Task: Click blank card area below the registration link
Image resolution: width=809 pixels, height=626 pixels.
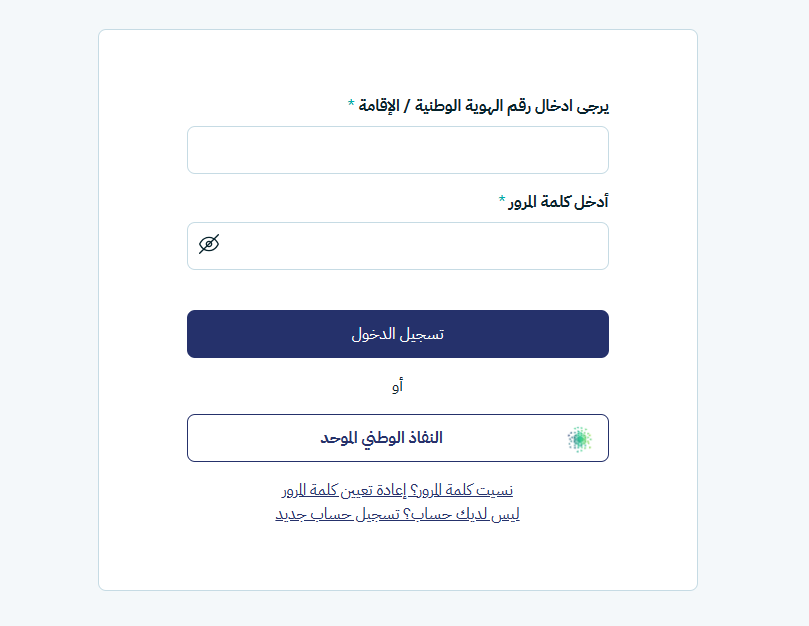Action: [397, 558]
